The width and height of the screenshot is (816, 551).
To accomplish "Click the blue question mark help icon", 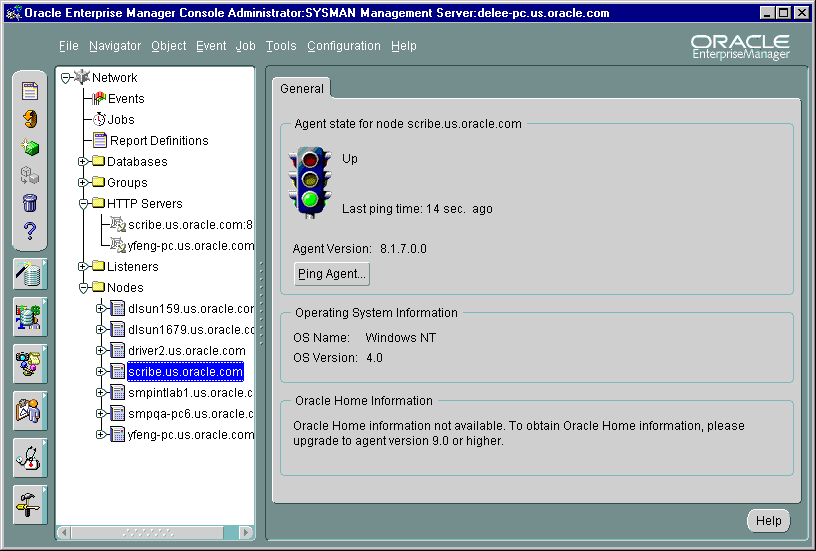I will pyautogui.click(x=30, y=230).
